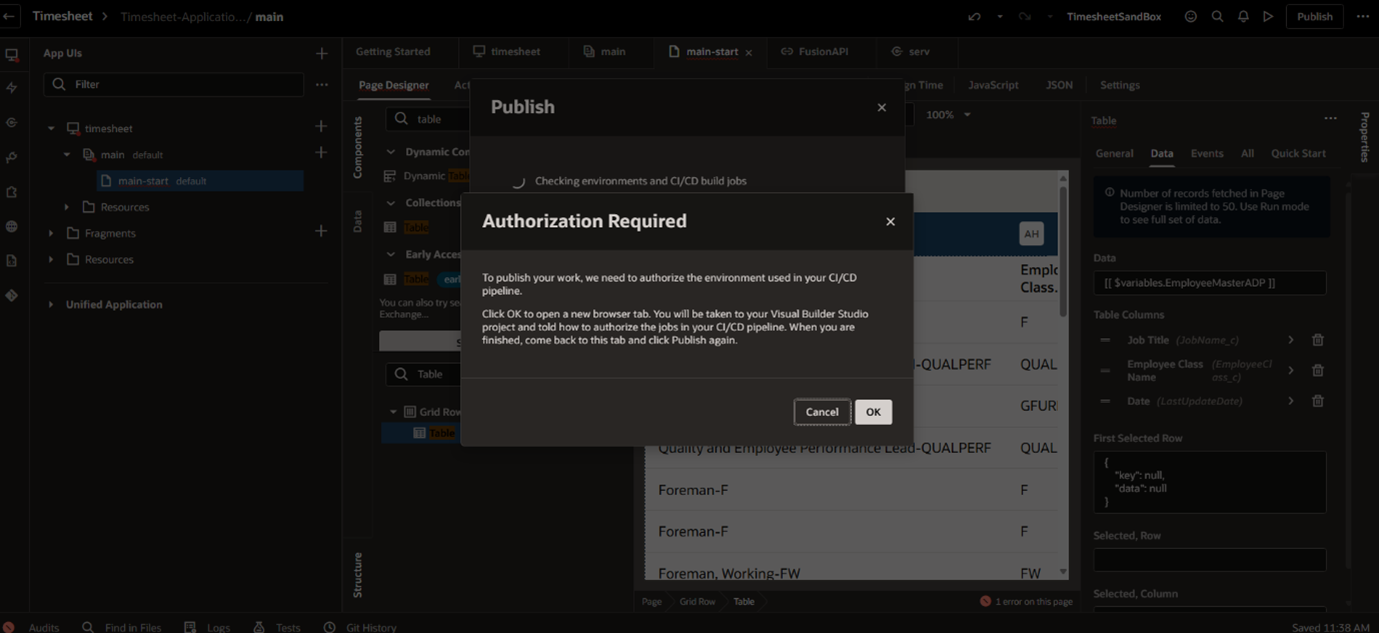This screenshot has width=1379, height=633.
Task: Open the search magnifier in header
Action: pos(1217,17)
